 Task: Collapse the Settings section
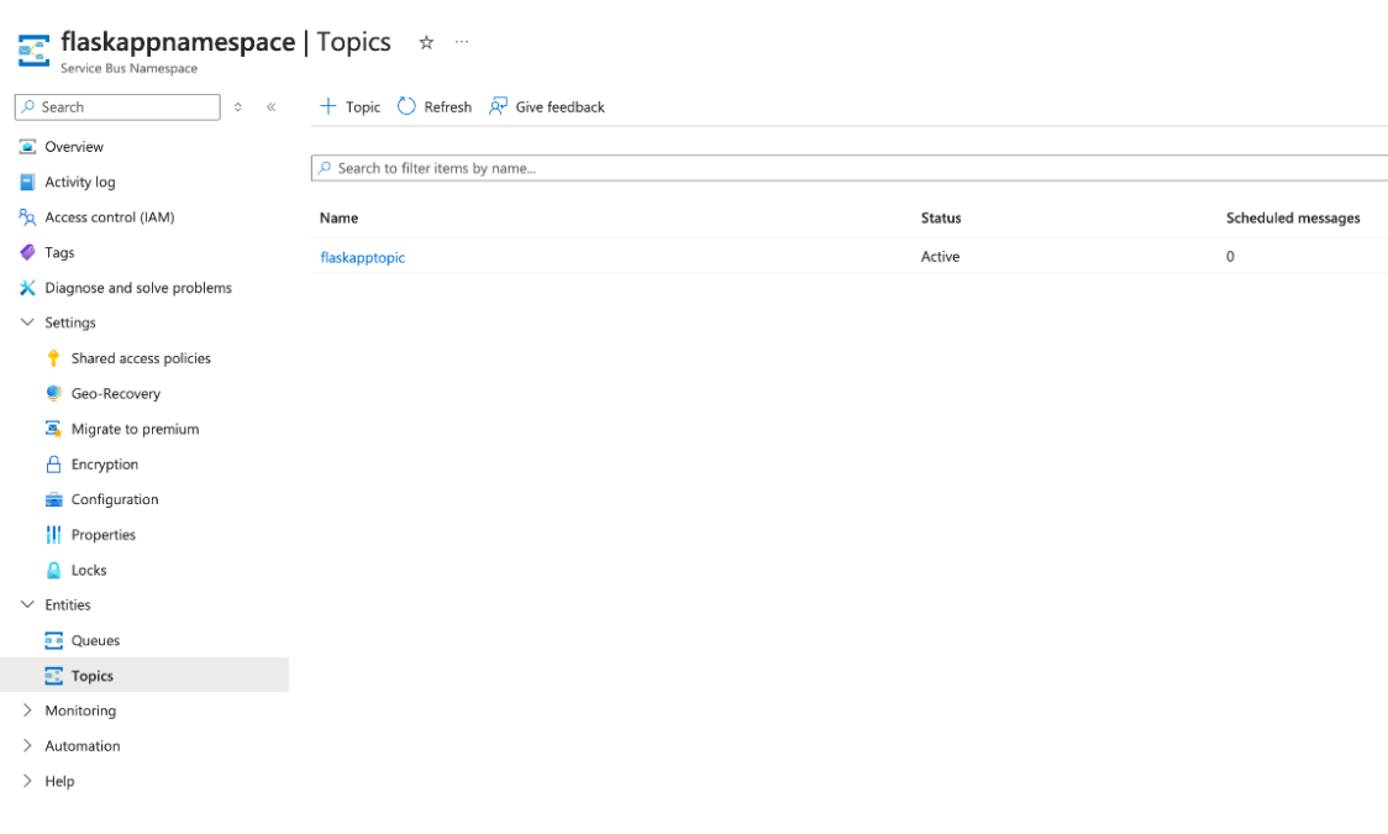pos(27,322)
